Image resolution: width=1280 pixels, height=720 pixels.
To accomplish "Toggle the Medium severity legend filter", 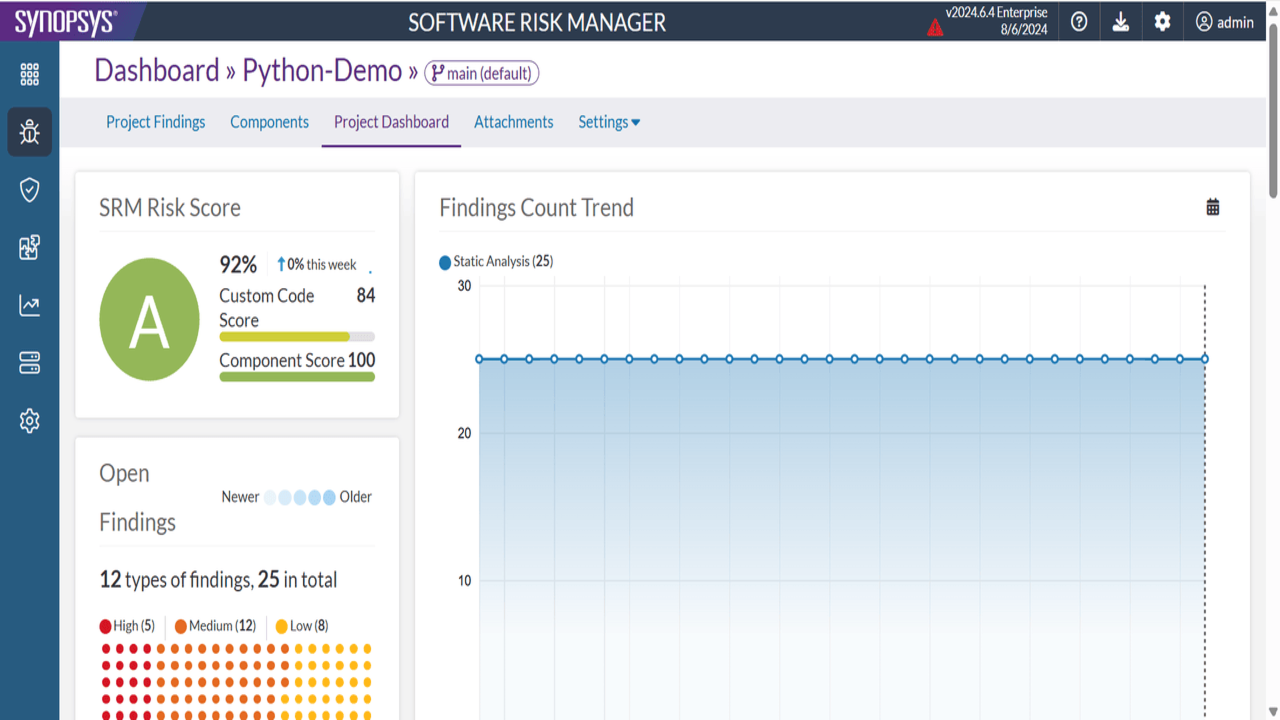I will (215, 626).
